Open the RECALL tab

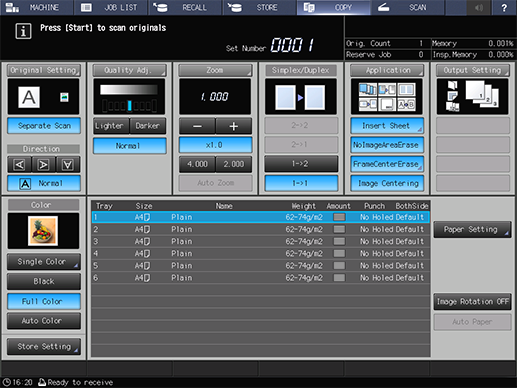[x=185, y=7]
